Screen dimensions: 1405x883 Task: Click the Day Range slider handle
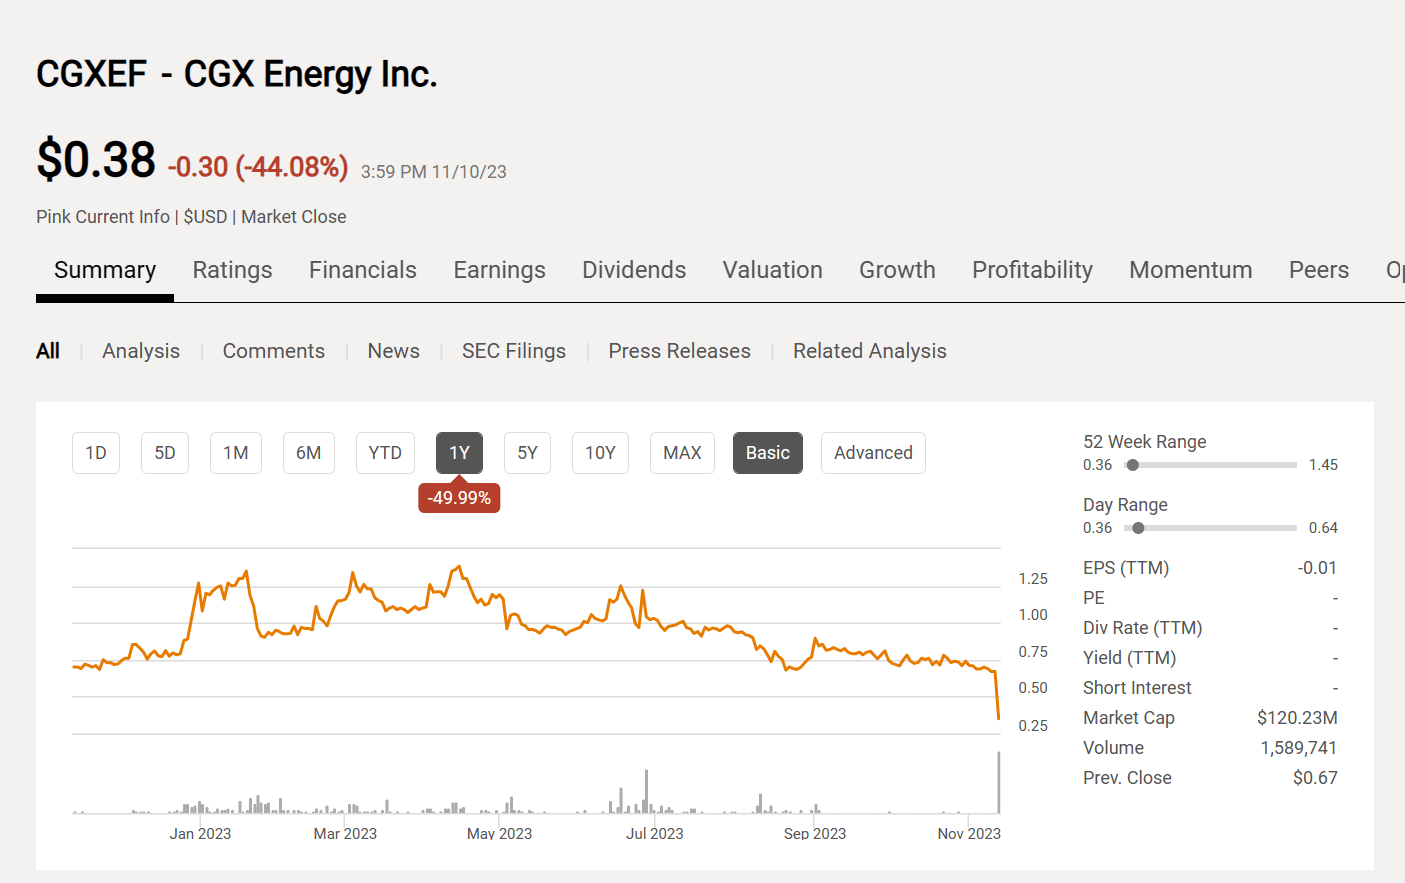click(1138, 527)
